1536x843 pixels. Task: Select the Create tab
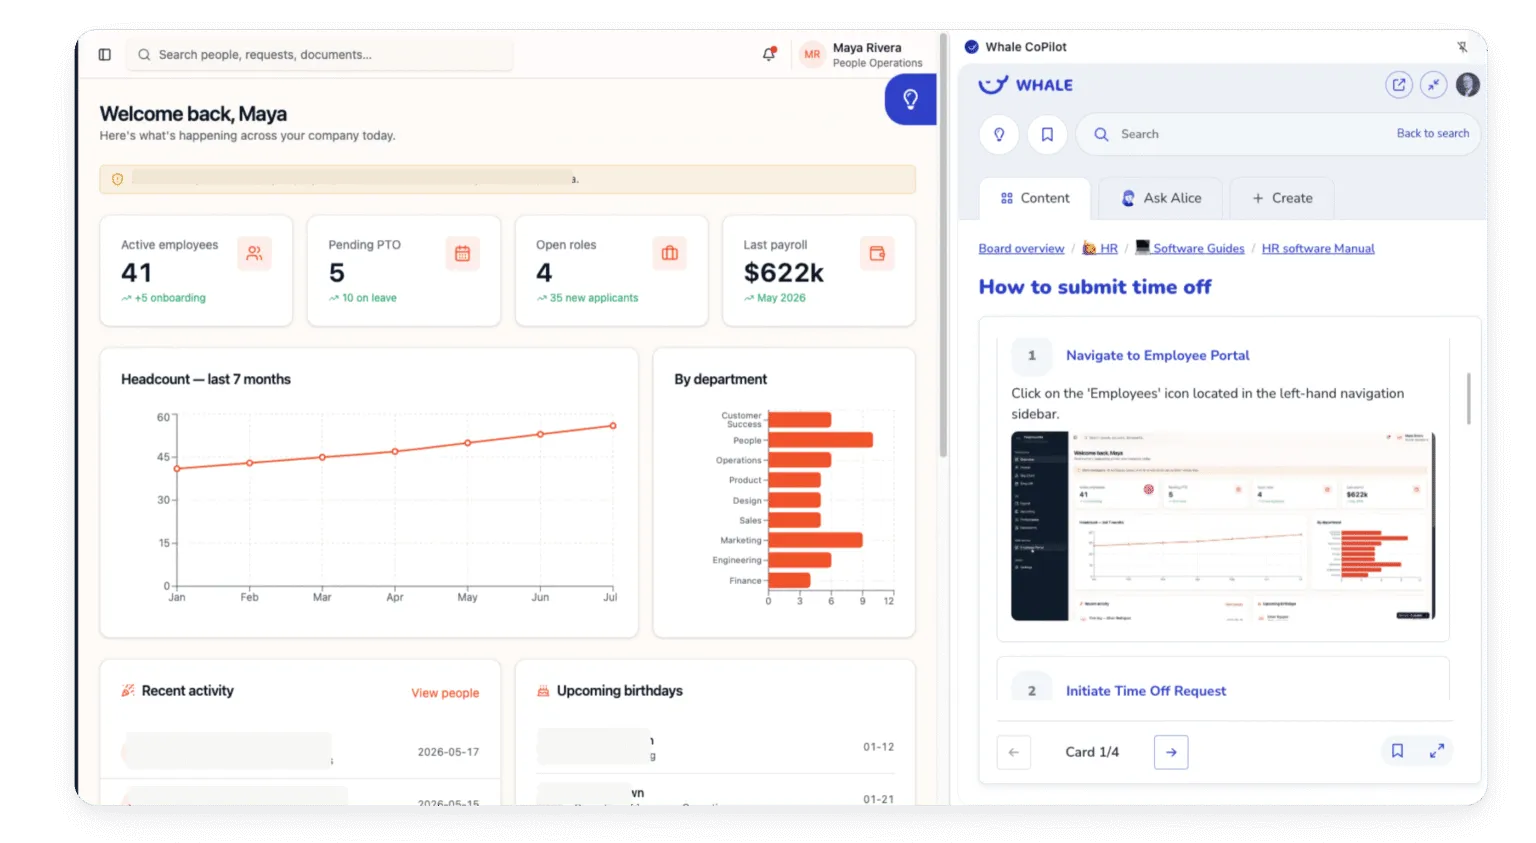pyautogui.click(x=1282, y=199)
